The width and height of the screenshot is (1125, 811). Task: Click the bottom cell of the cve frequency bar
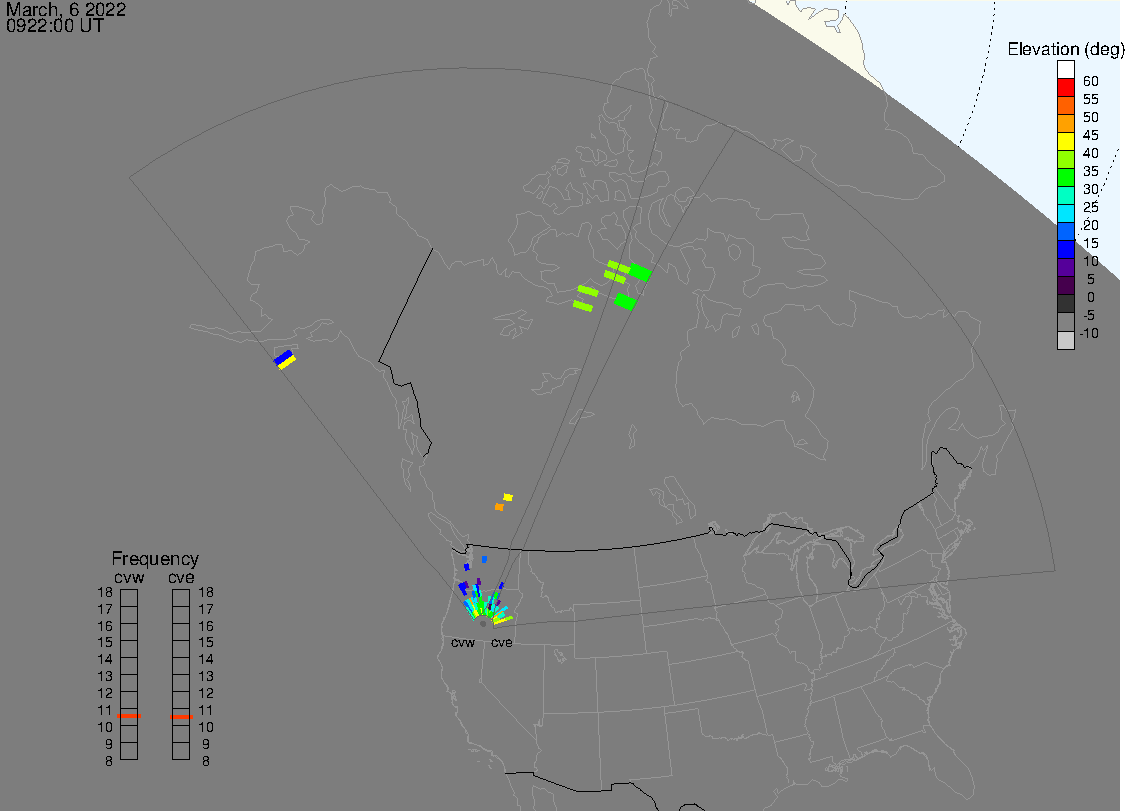pyautogui.click(x=181, y=751)
